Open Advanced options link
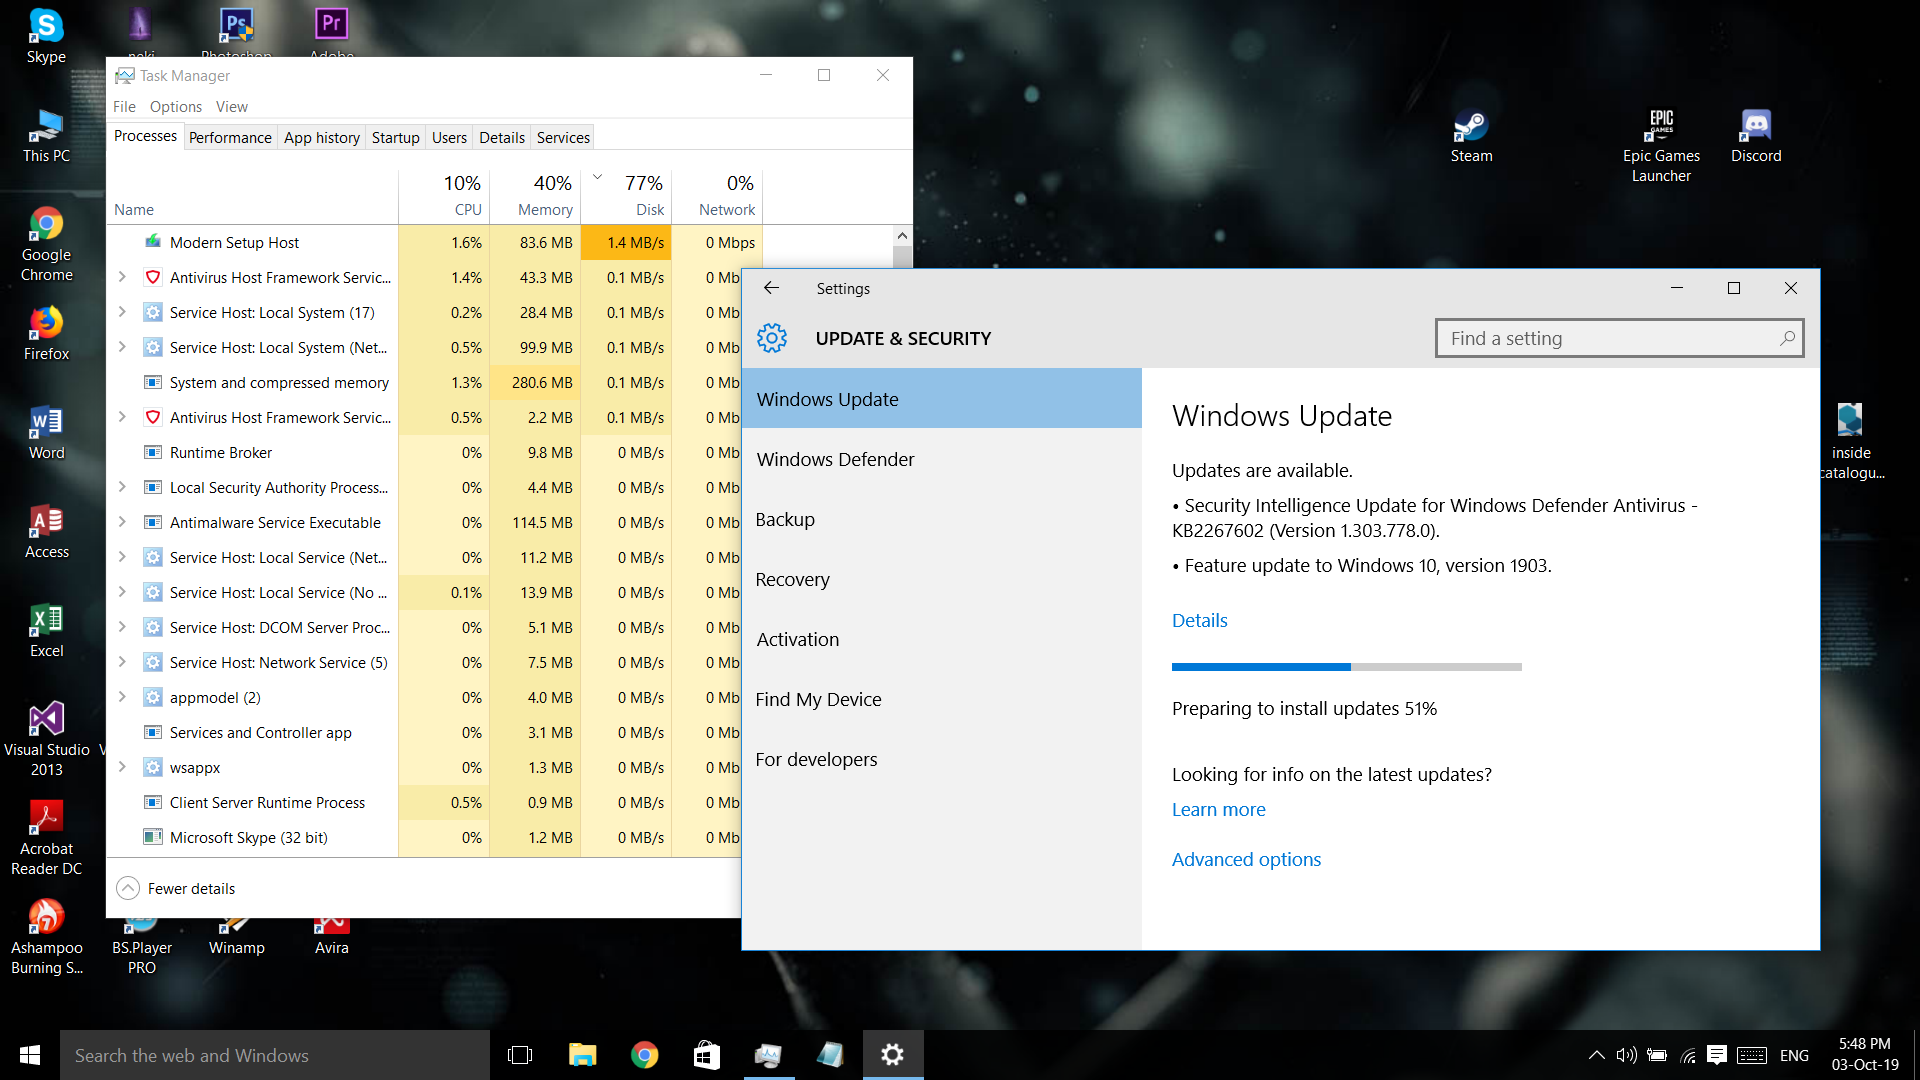The image size is (1920, 1080). [1246, 859]
